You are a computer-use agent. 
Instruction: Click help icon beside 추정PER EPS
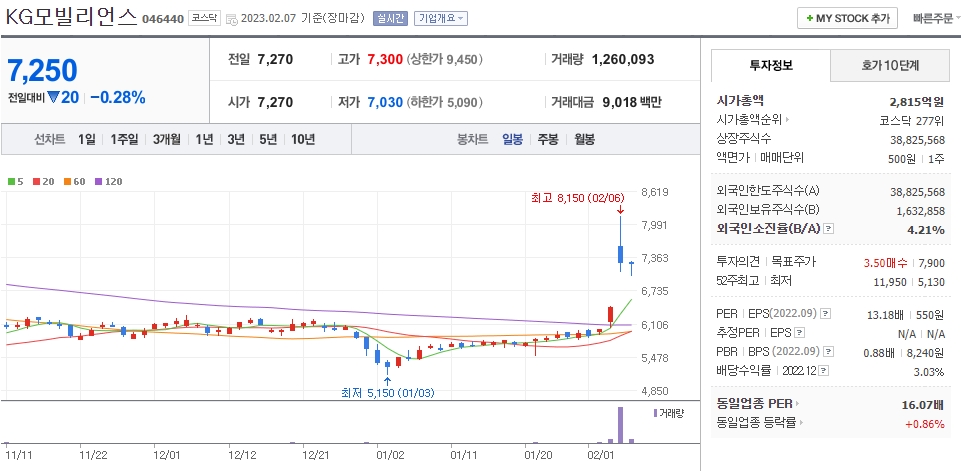[799, 333]
